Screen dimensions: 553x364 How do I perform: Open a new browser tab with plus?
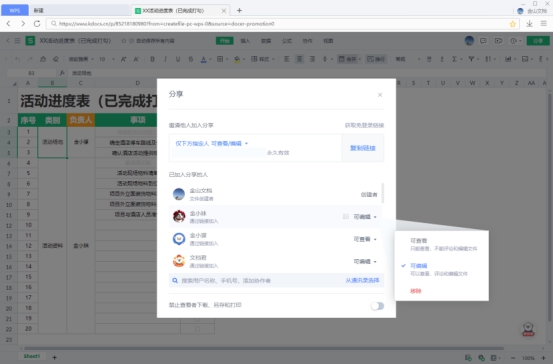tap(239, 10)
